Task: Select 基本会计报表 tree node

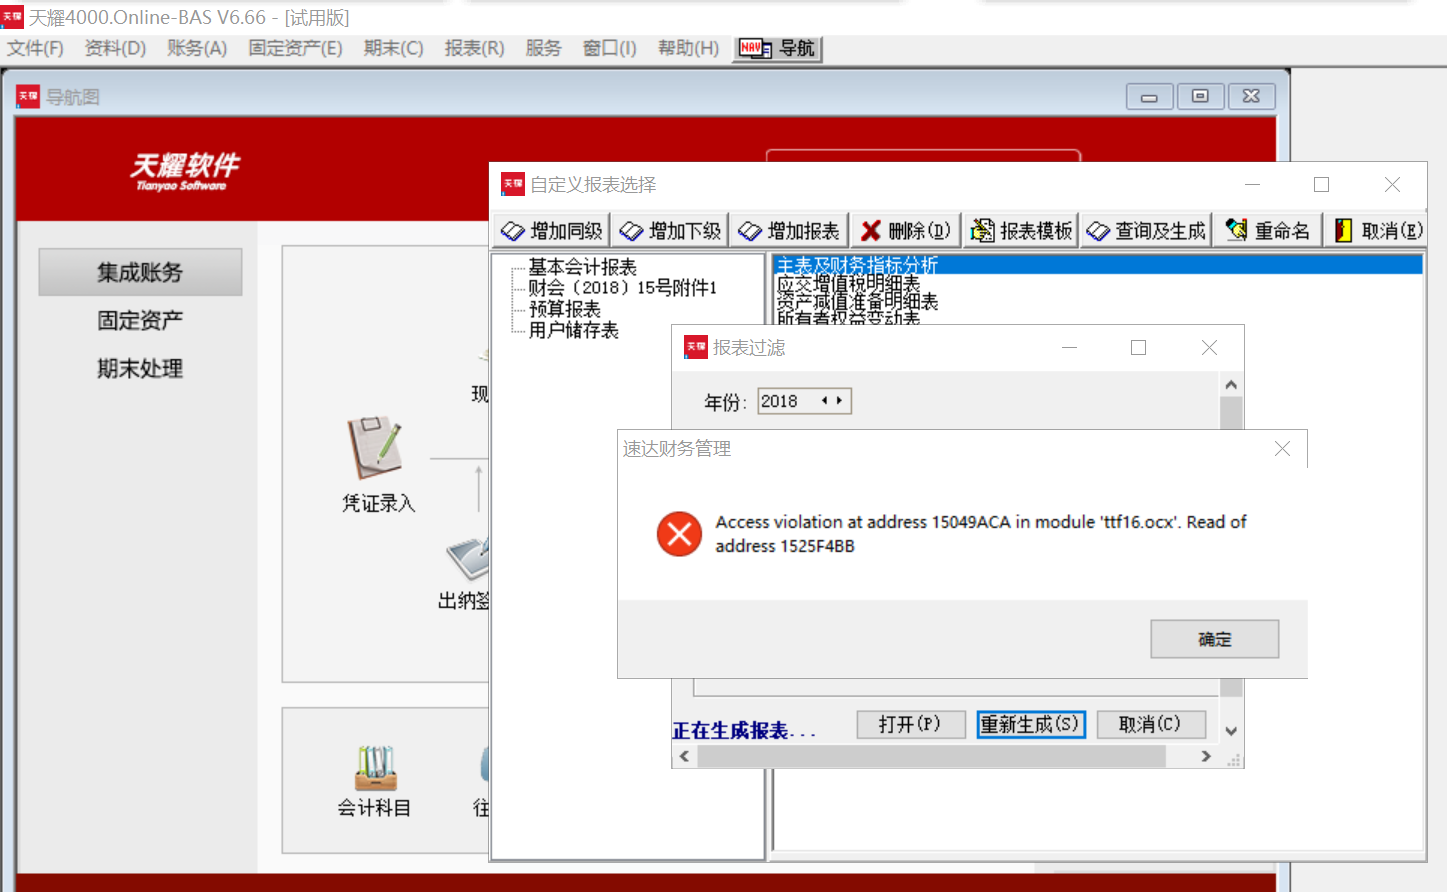Action: (x=582, y=267)
